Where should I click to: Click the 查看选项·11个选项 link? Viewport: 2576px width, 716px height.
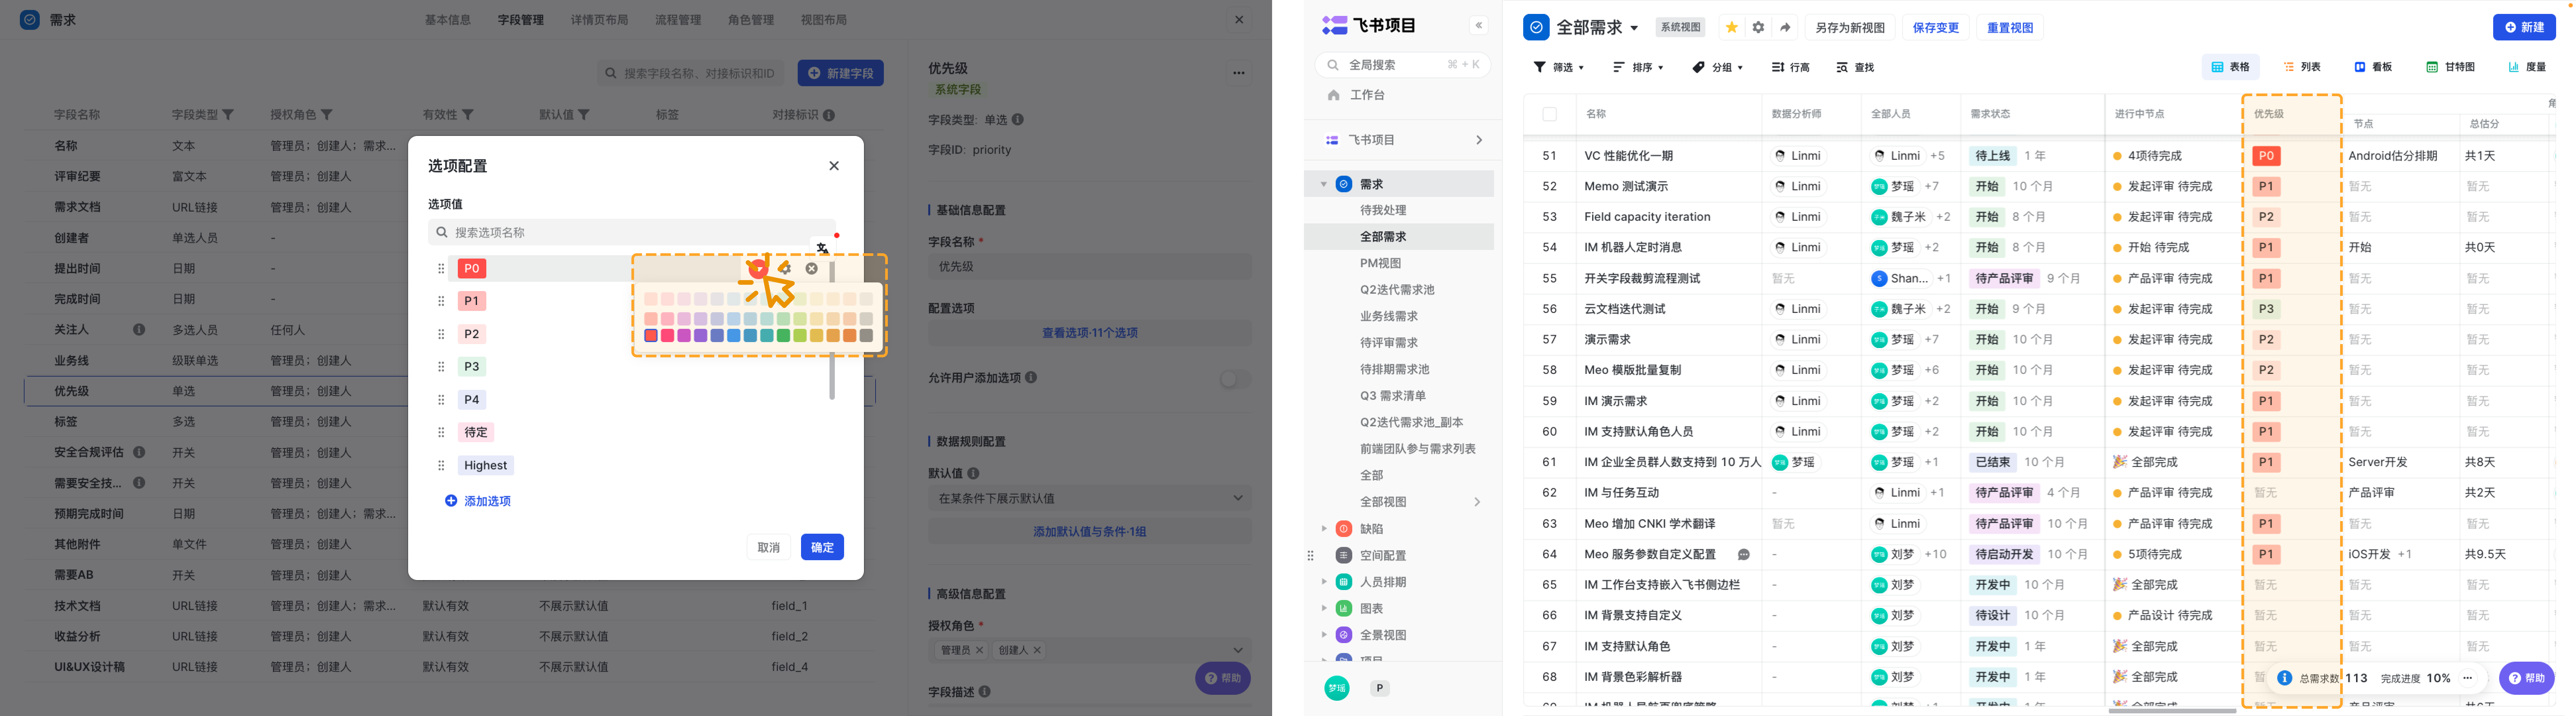1090,333
